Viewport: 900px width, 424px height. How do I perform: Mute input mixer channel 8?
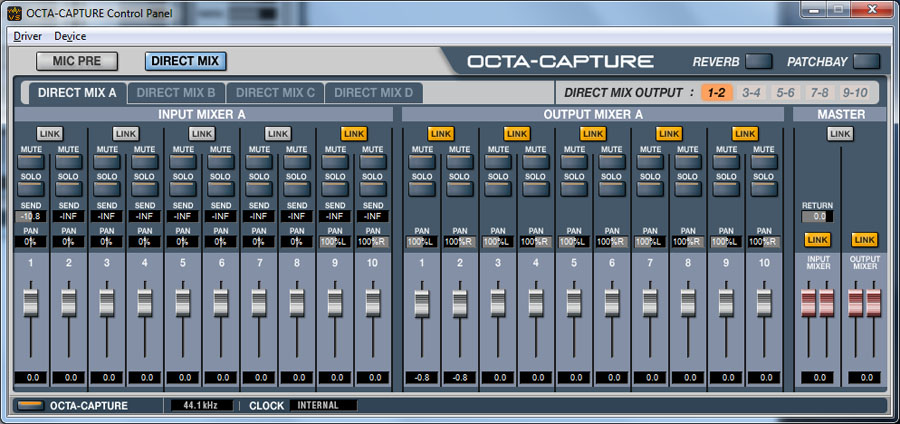coord(296,161)
